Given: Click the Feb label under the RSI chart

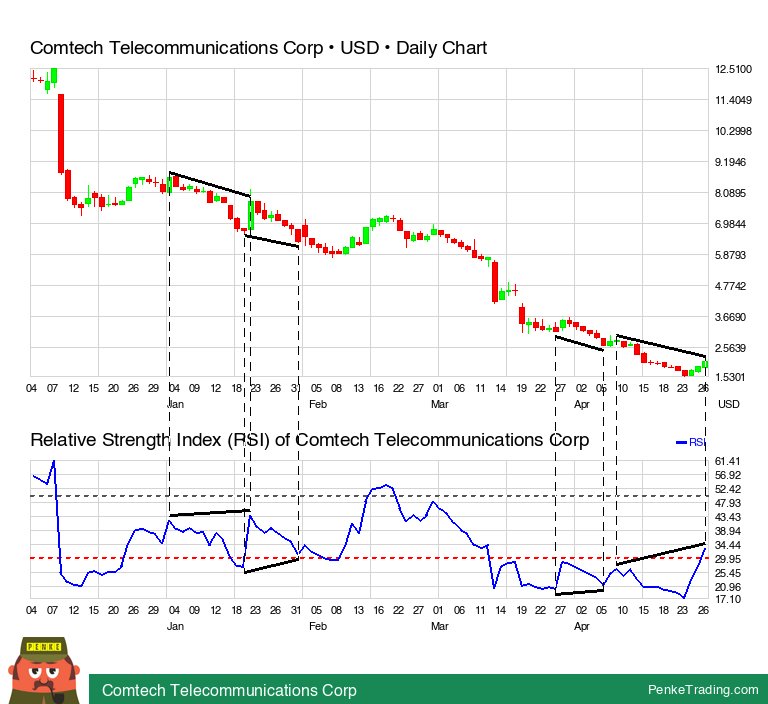Looking at the screenshot, I should (318, 626).
